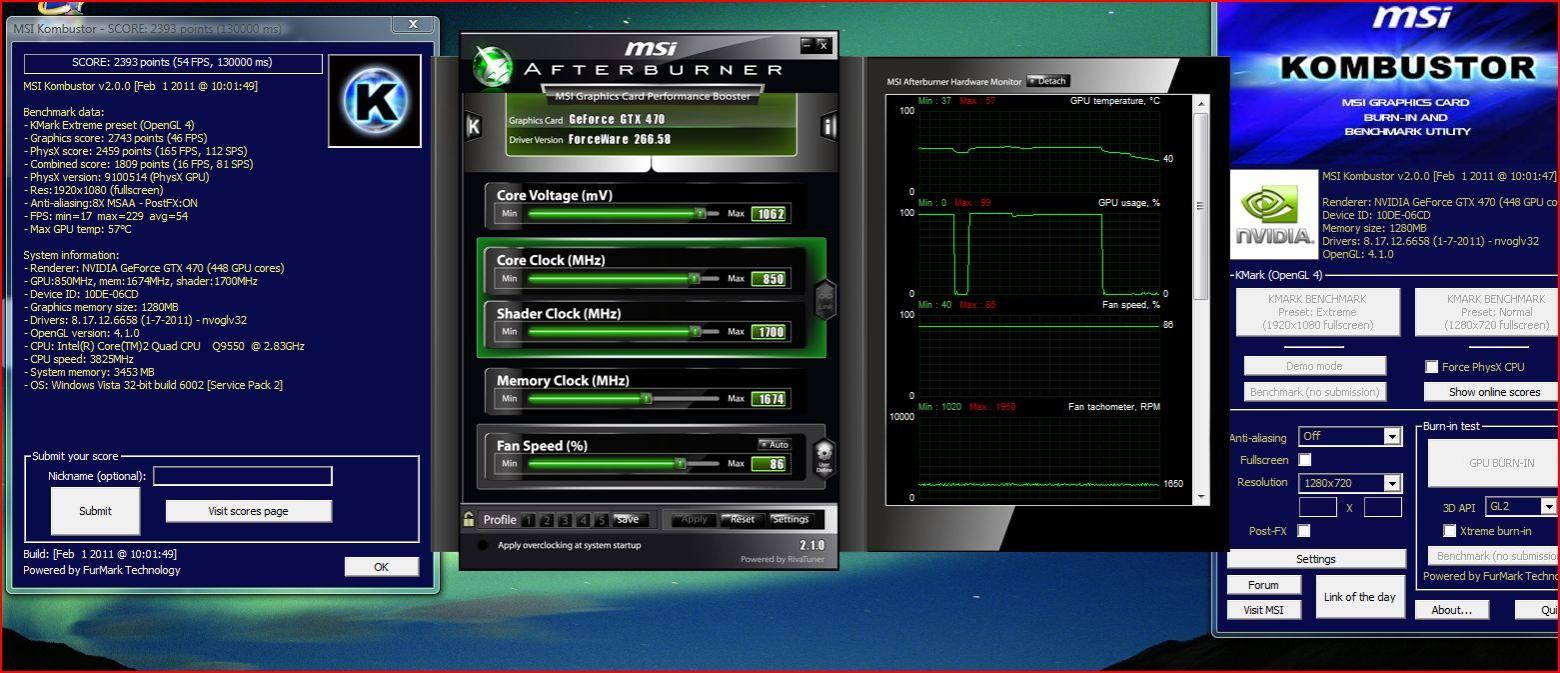Unlock profiles with the padlock icon
This screenshot has height=673, width=1560.
click(x=468, y=519)
